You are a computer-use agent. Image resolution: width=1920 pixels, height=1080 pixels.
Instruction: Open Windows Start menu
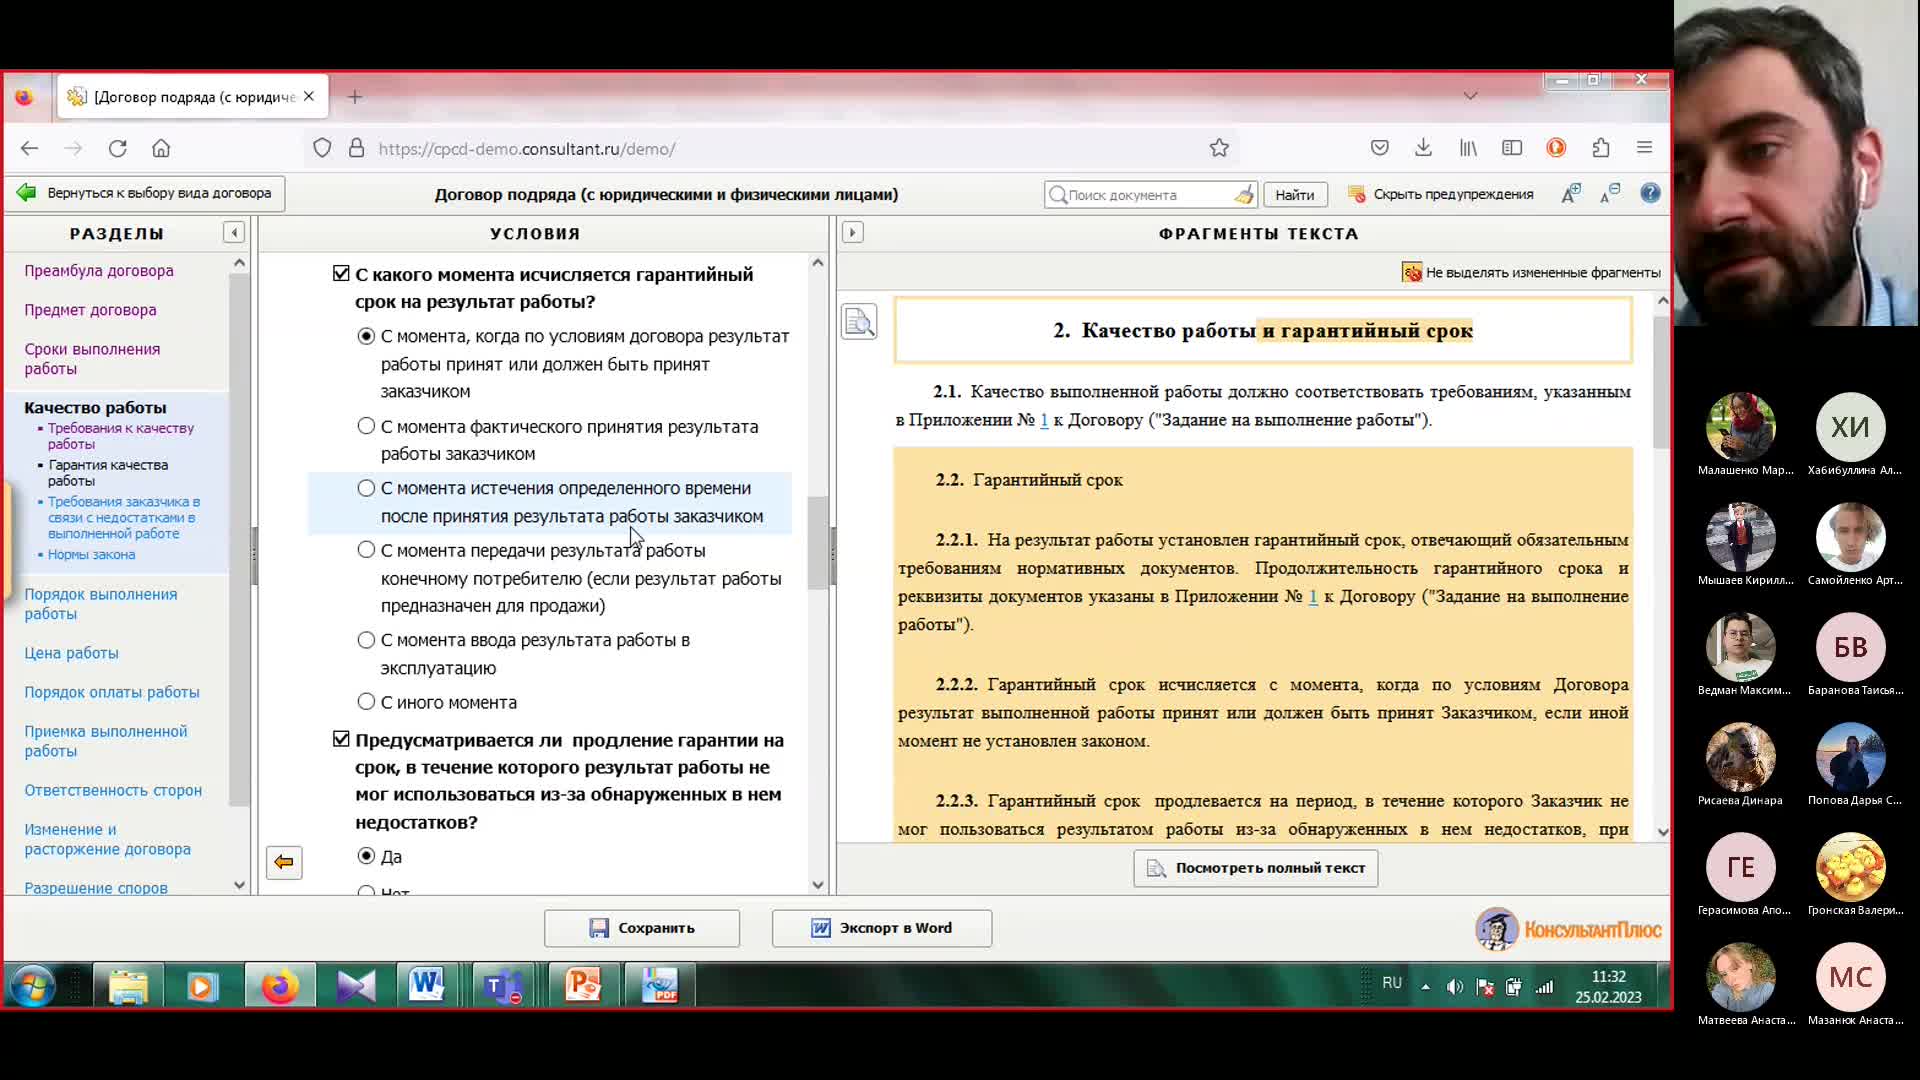33,986
